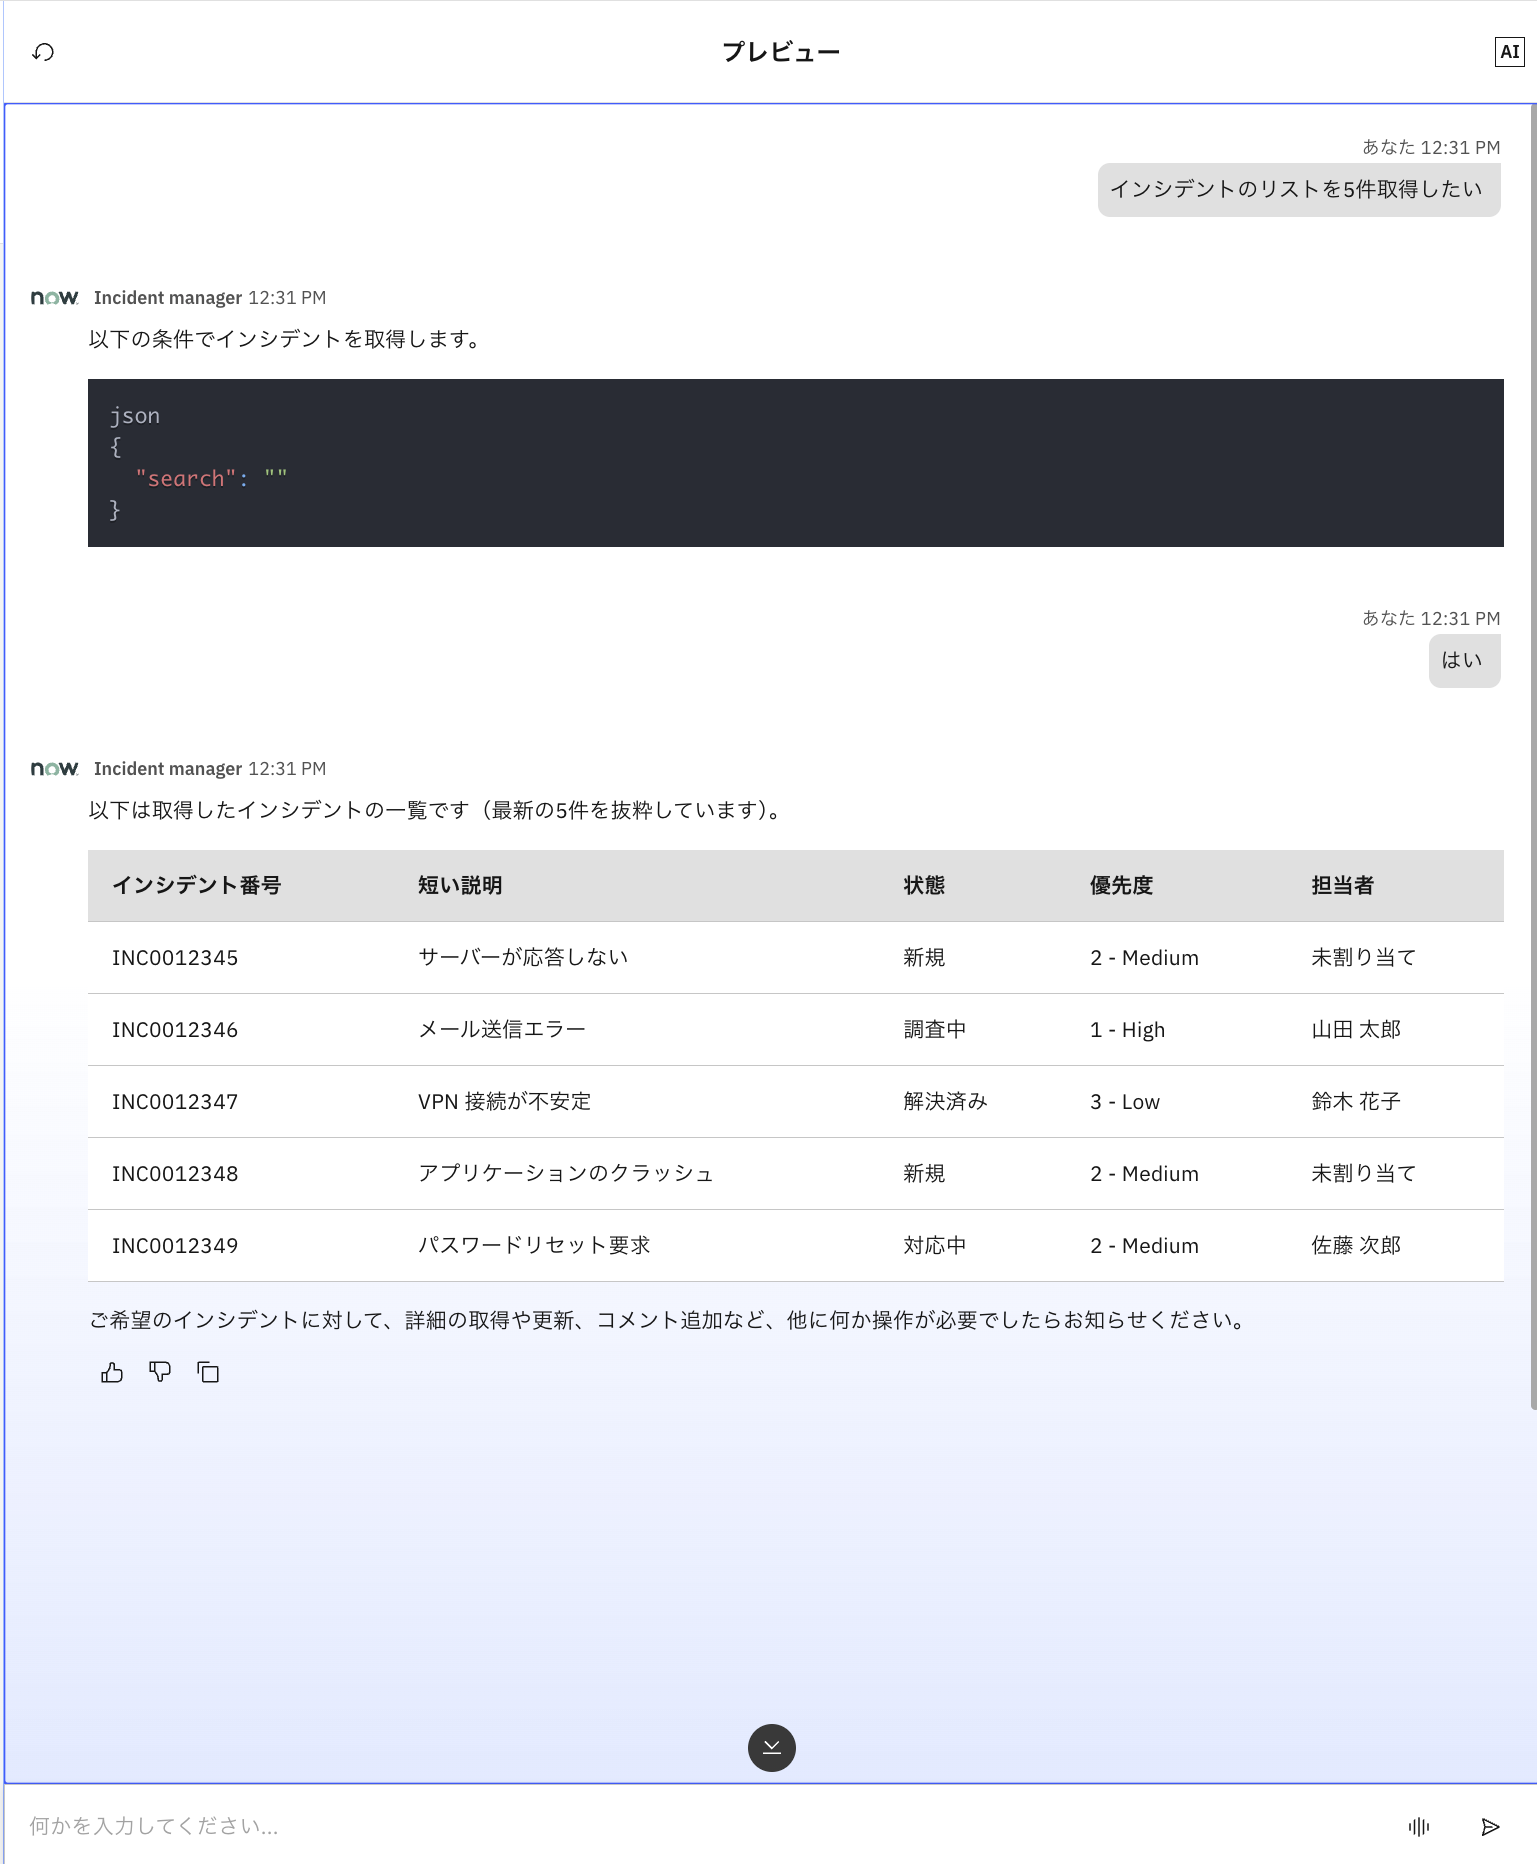Select incident INC0012345 in the table

175,958
